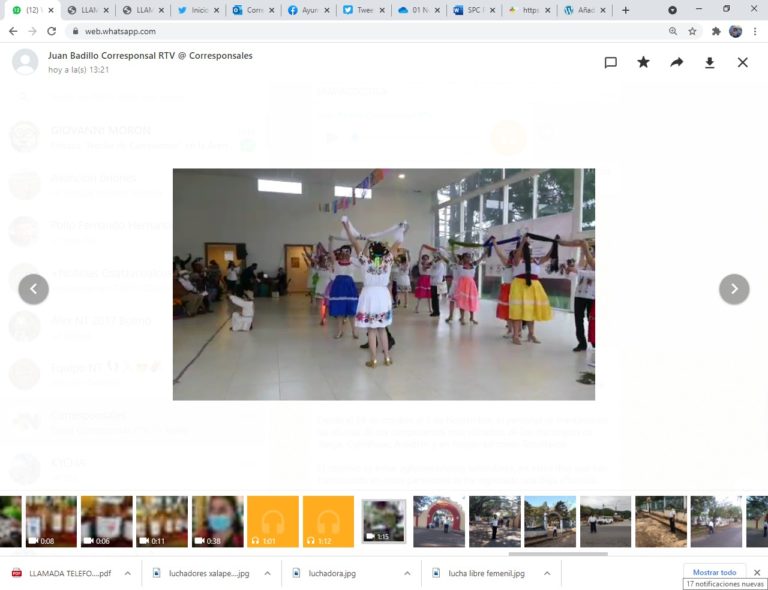Reload the WhatsApp Web page
This screenshot has height=590, width=768.
(51, 31)
